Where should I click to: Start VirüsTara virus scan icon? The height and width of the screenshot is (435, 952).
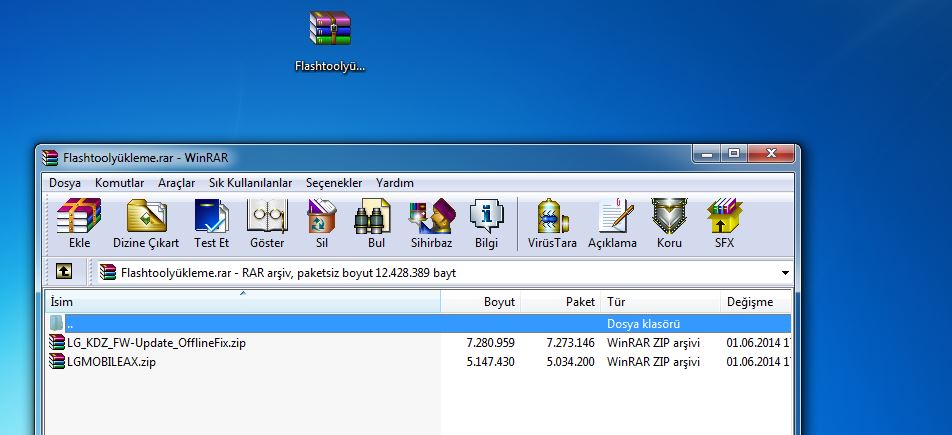click(552, 216)
